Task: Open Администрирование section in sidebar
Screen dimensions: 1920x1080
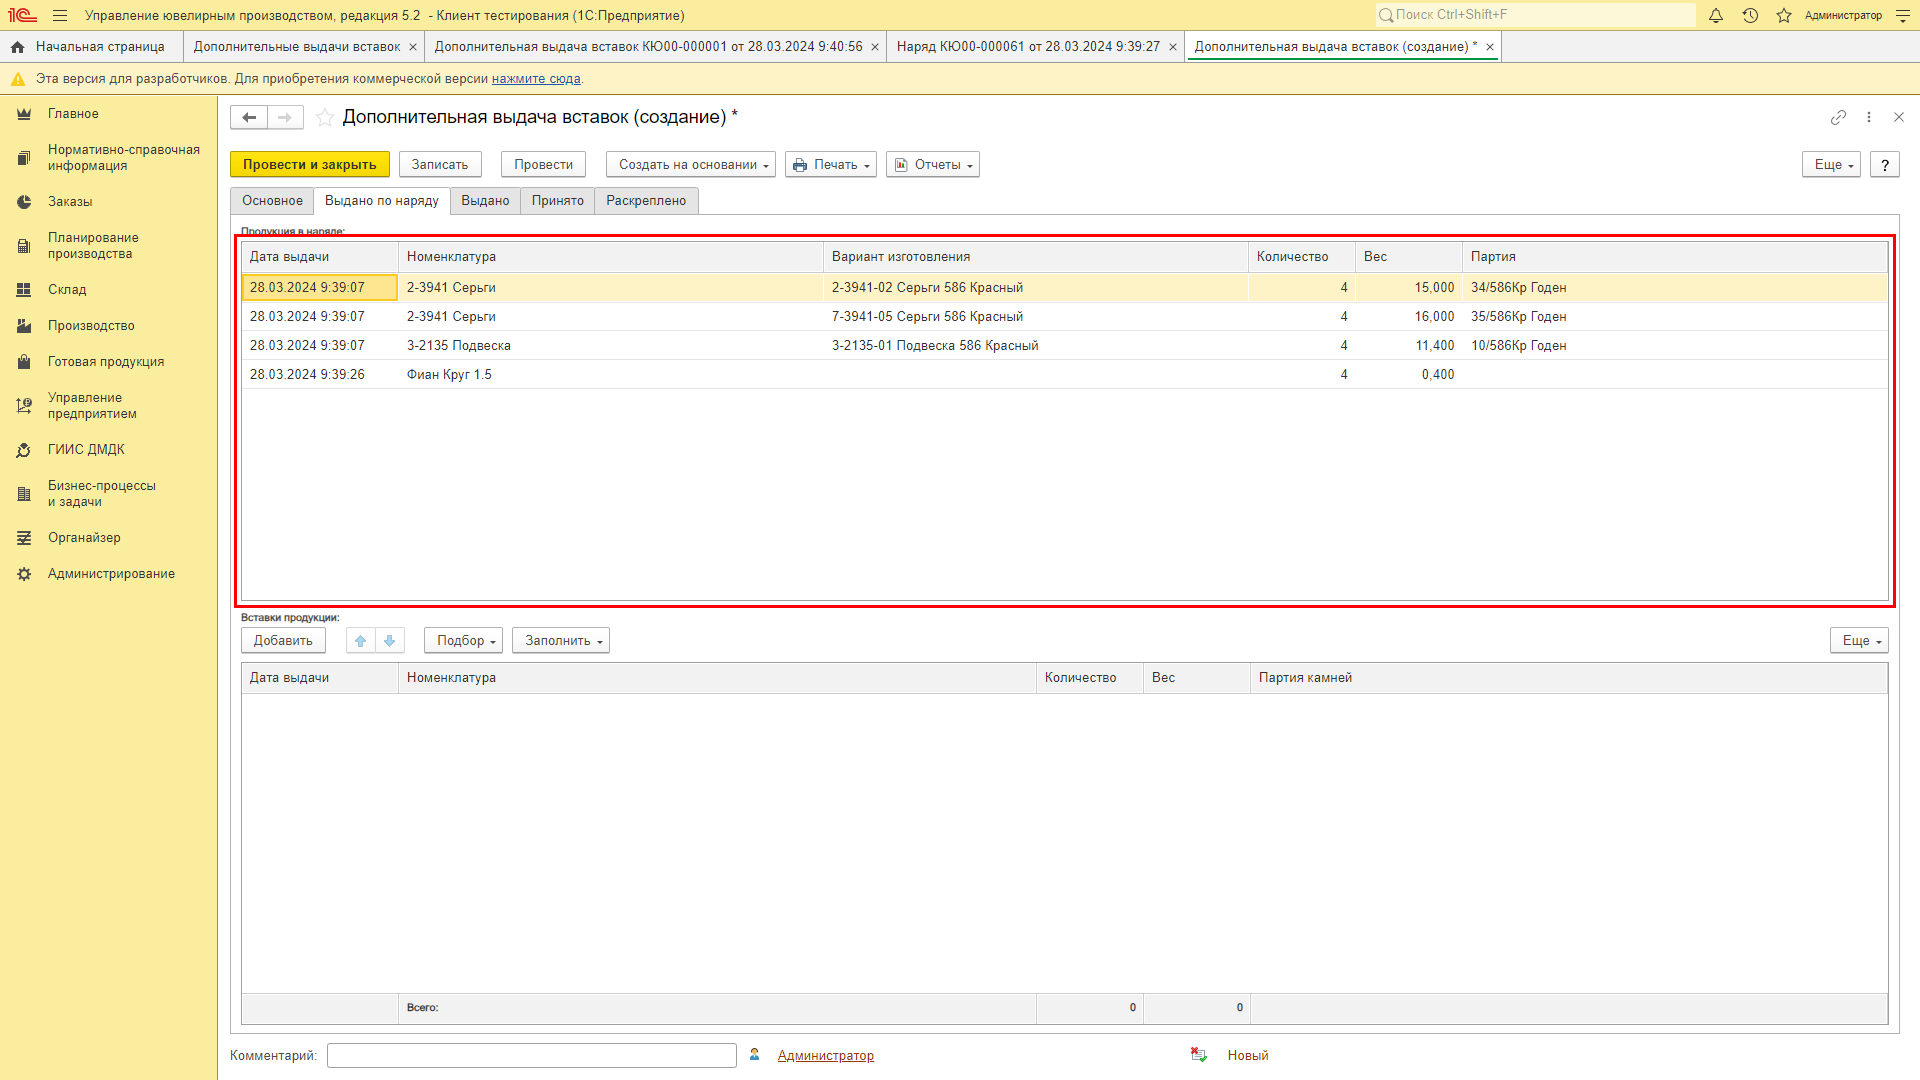Action: pyautogui.click(x=111, y=574)
